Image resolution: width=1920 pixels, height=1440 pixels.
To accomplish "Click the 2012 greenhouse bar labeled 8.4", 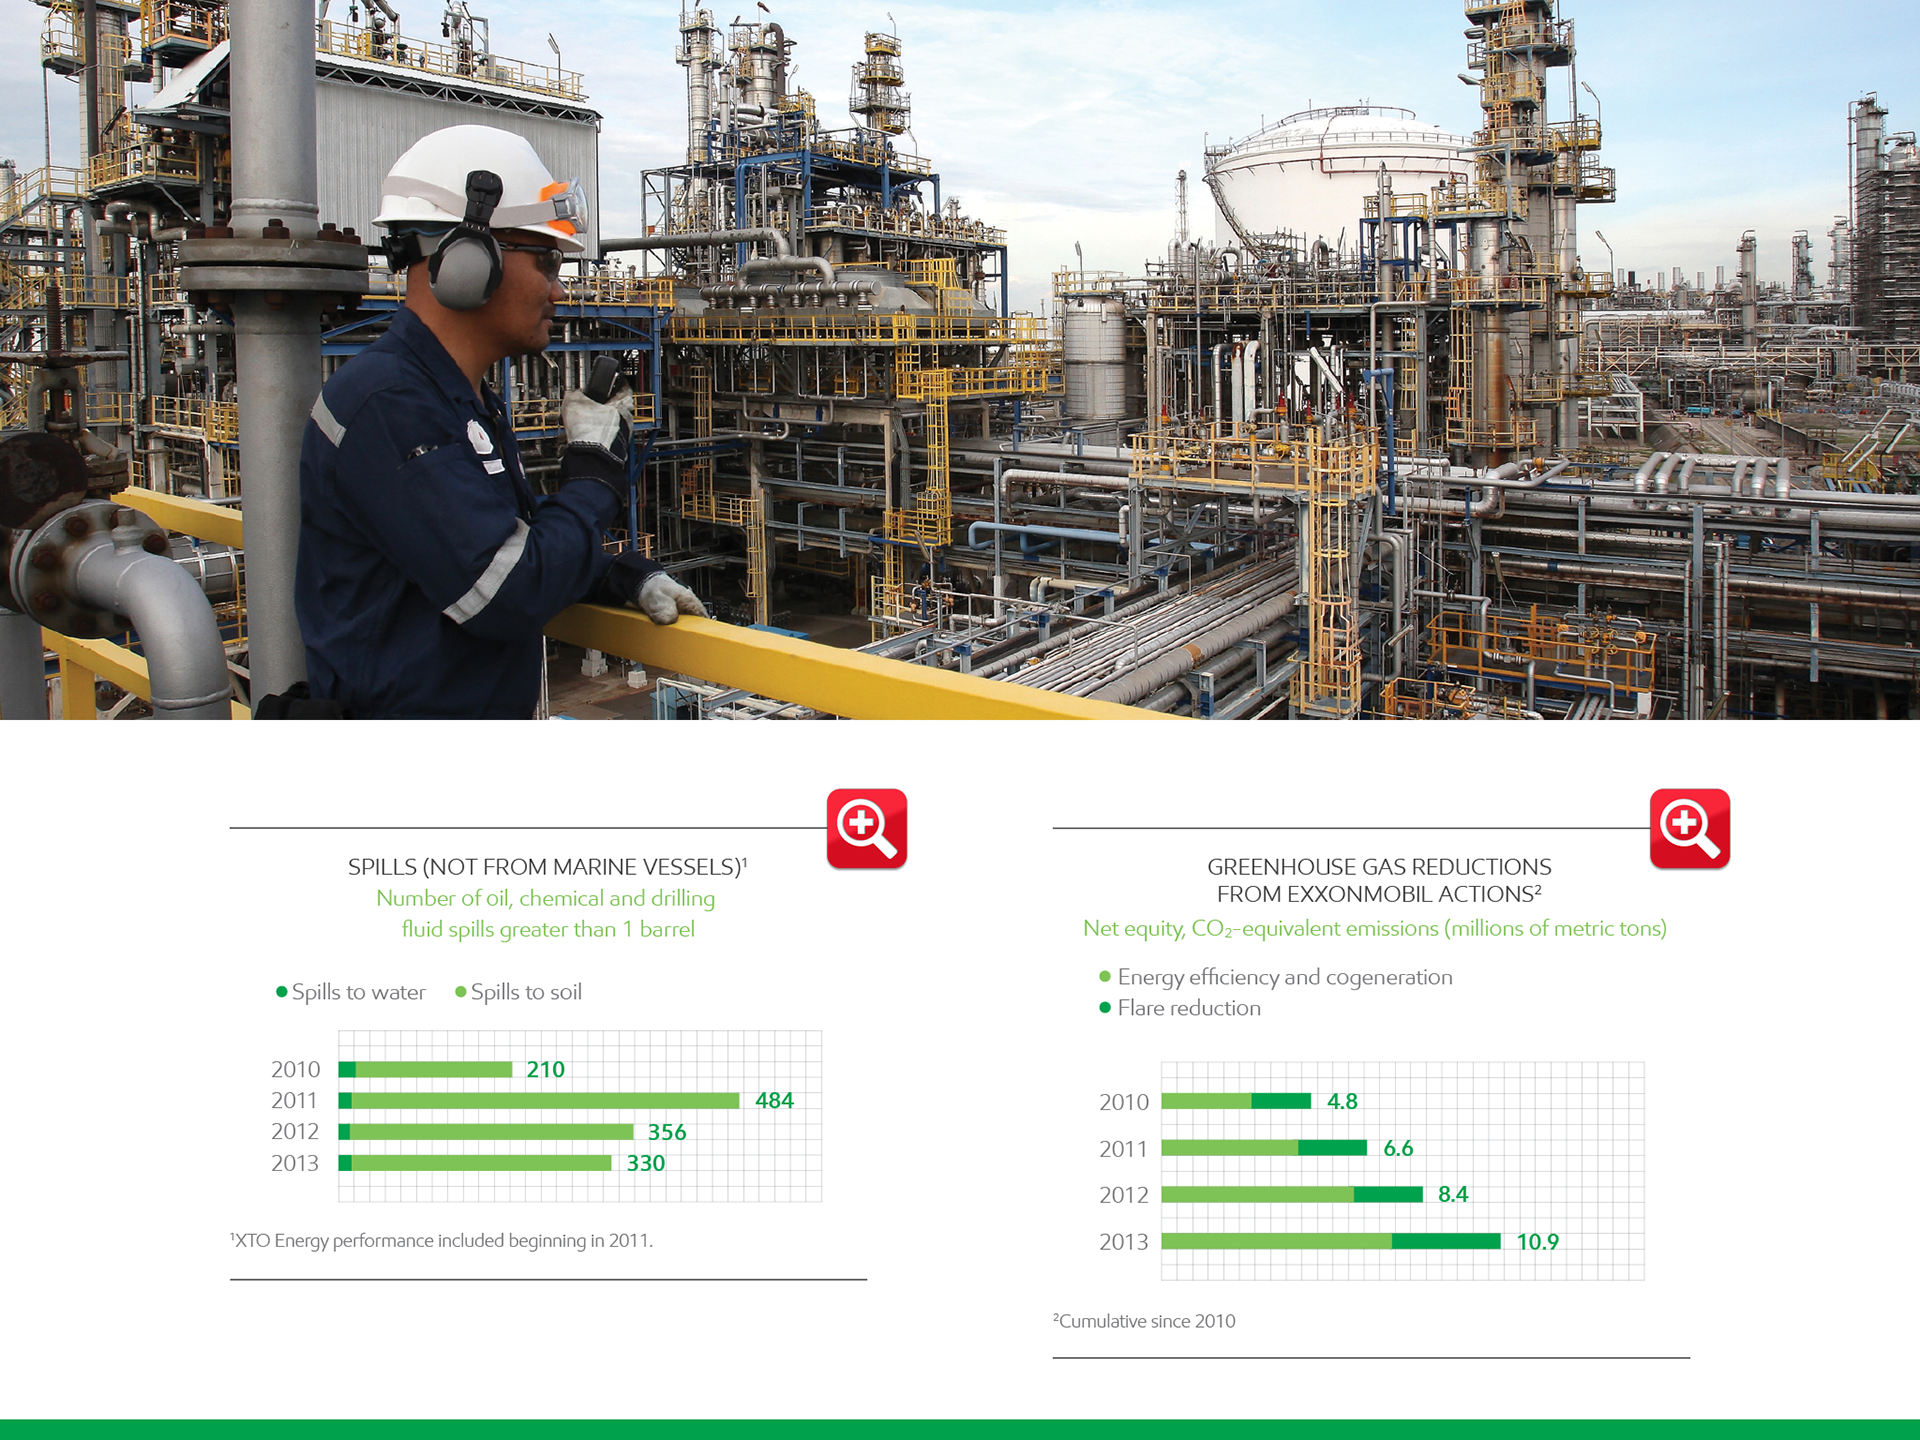I will click(1292, 1194).
